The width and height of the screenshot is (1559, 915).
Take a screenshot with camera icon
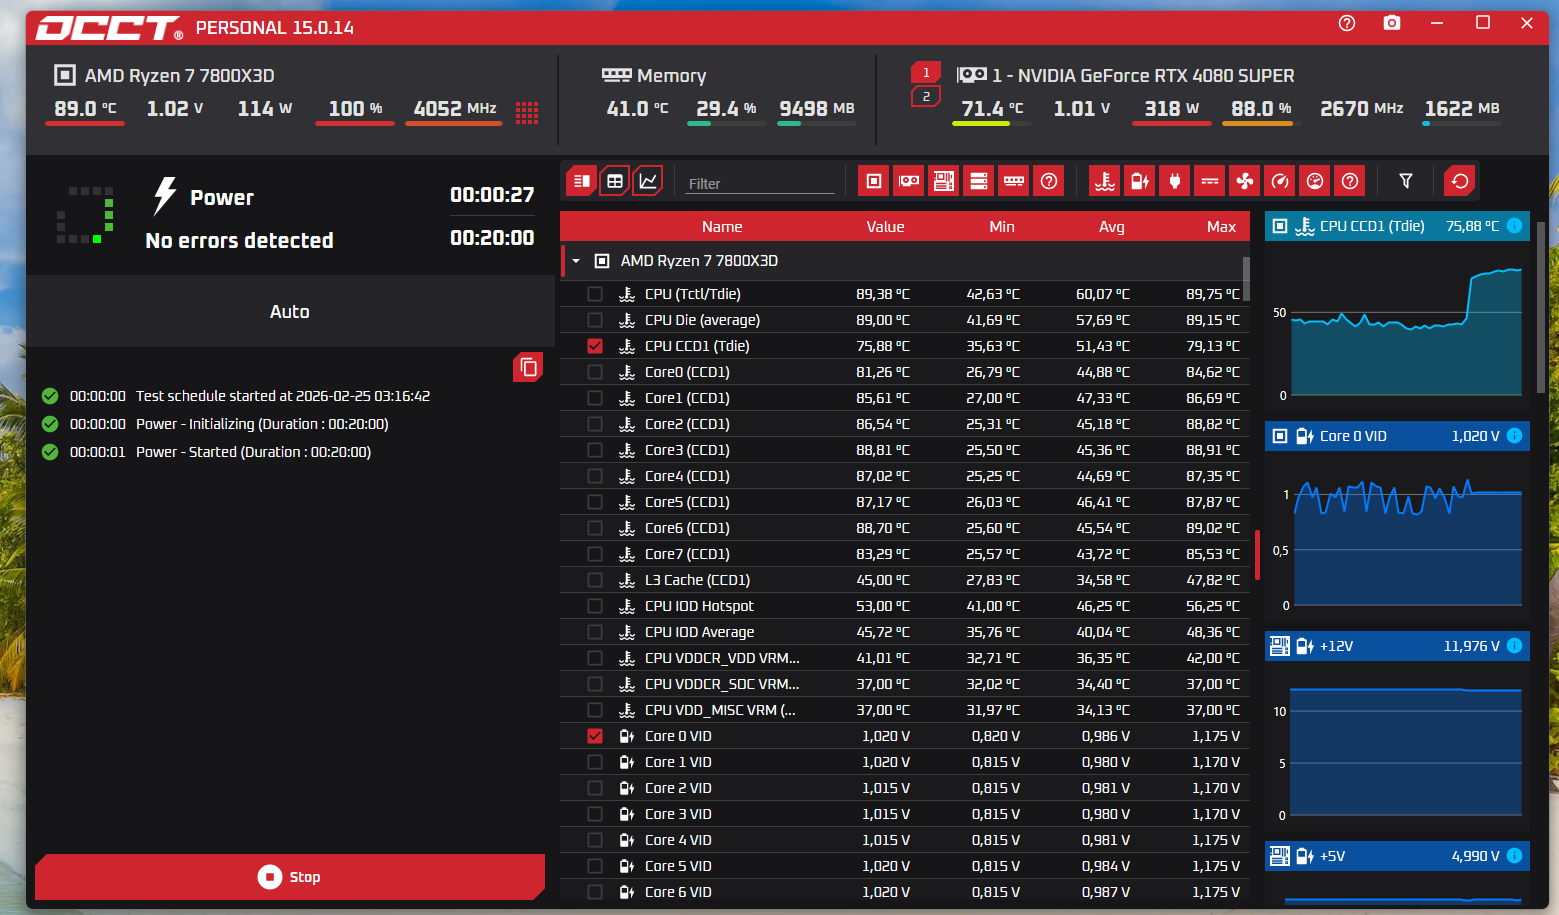(x=1392, y=23)
